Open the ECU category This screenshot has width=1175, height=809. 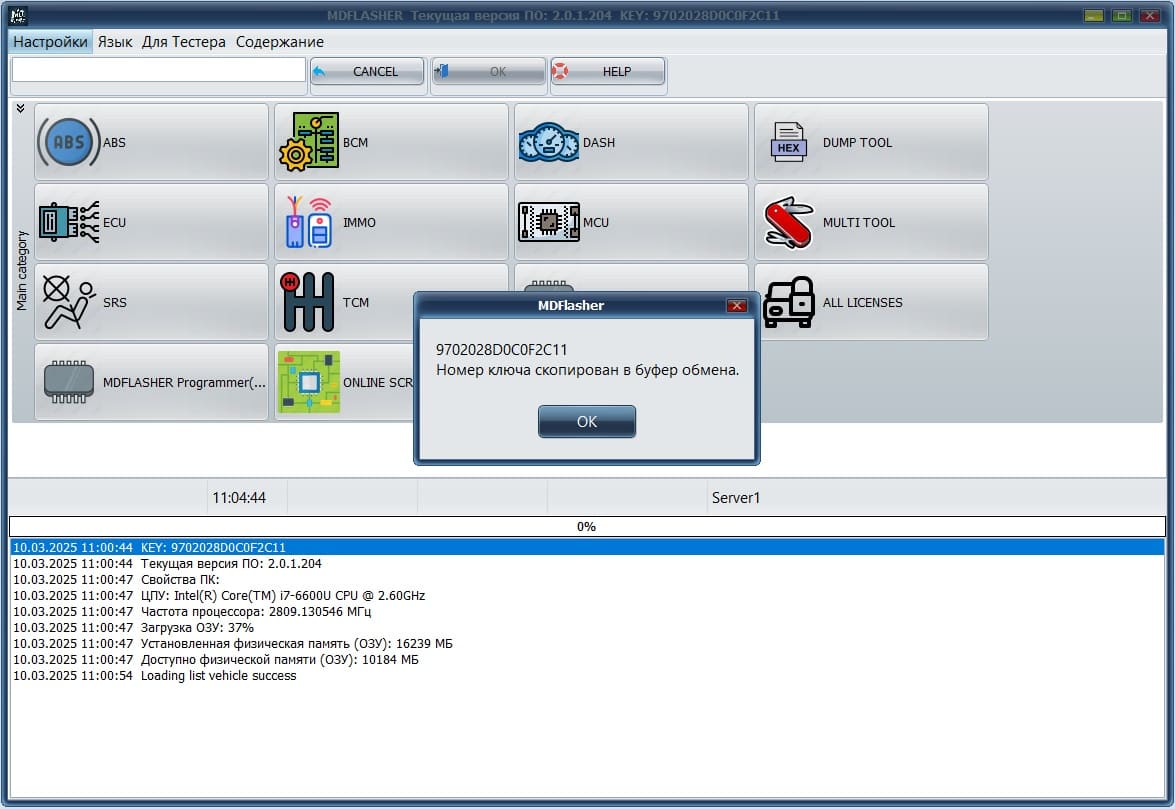(151, 222)
